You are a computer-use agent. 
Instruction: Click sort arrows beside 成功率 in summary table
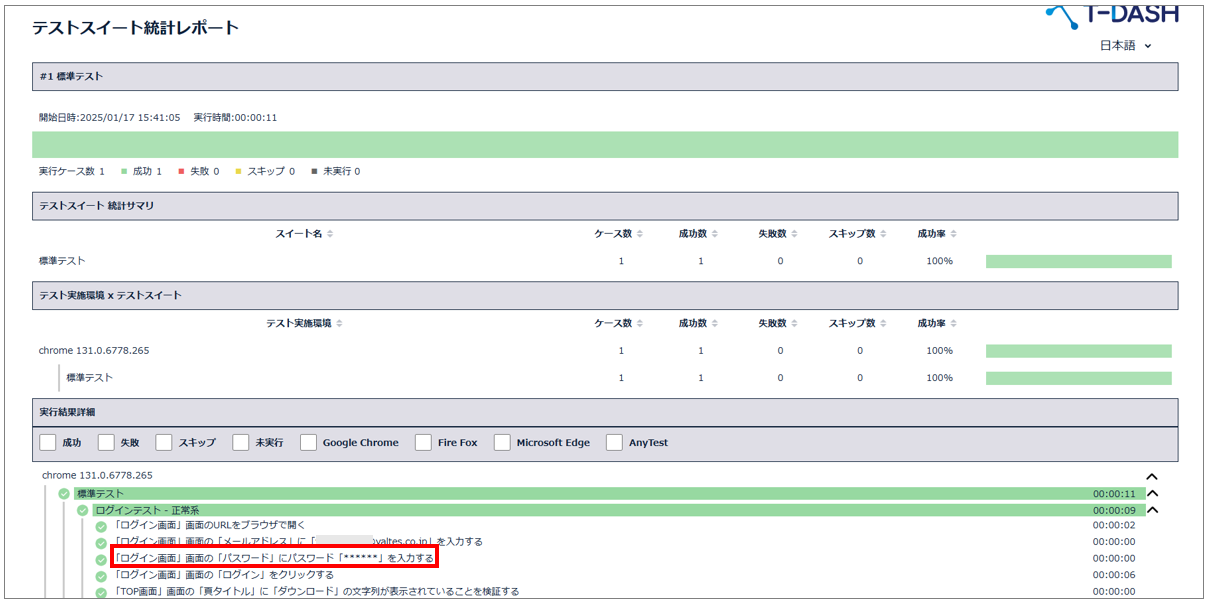954,234
